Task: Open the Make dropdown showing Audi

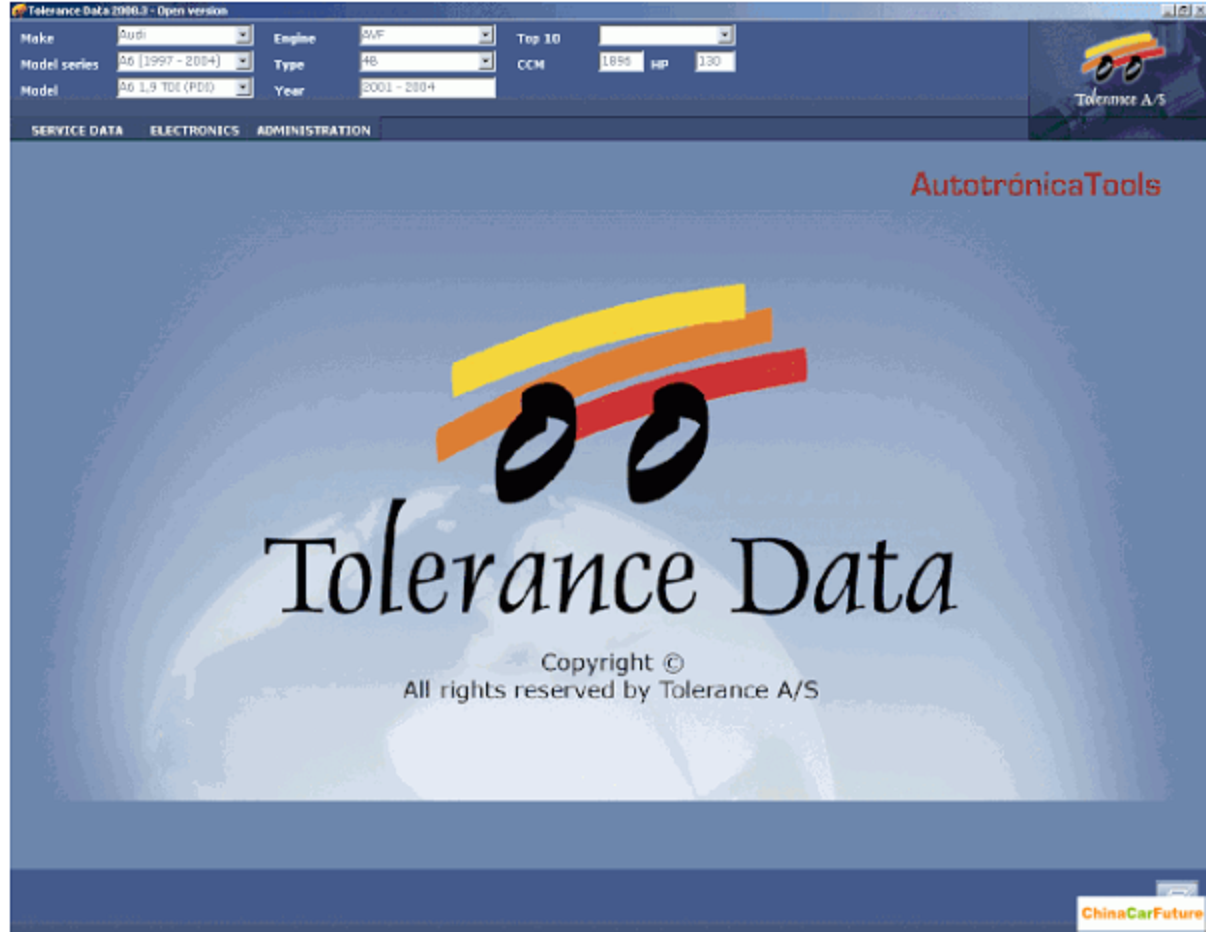Action: (185, 36)
